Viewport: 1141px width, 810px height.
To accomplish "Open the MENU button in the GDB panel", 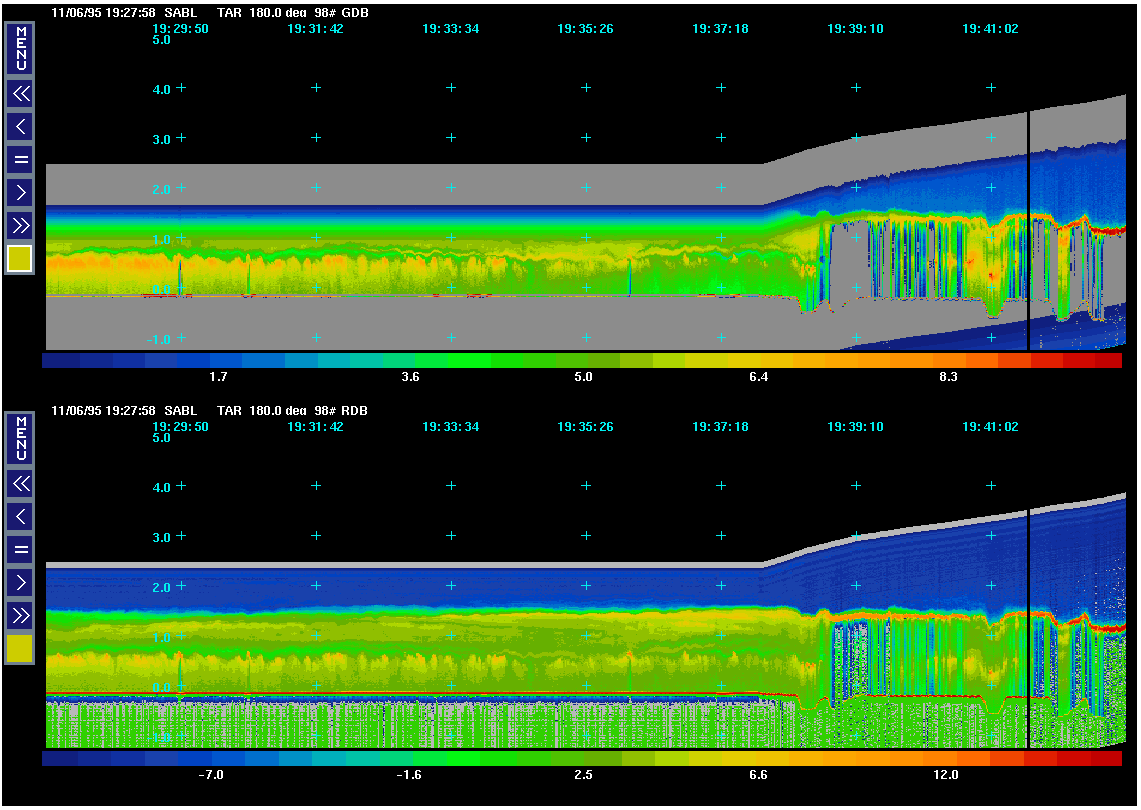I will [20, 48].
